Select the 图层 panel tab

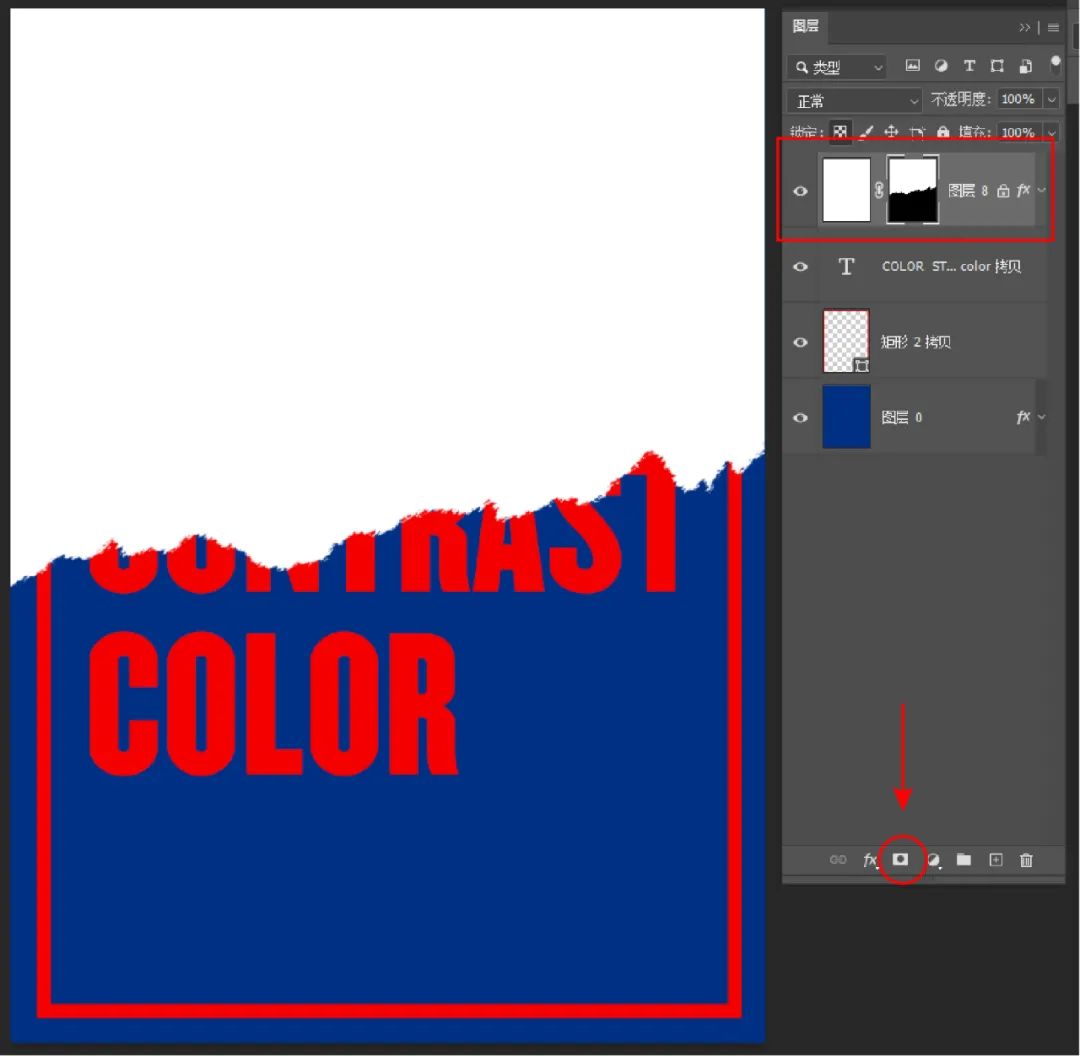pyautogui.click(x=806, y=27)
